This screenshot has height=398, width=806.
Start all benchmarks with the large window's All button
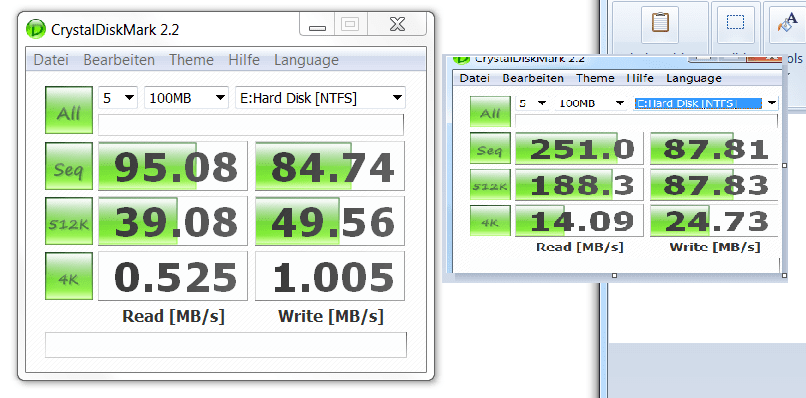(69, 111)
